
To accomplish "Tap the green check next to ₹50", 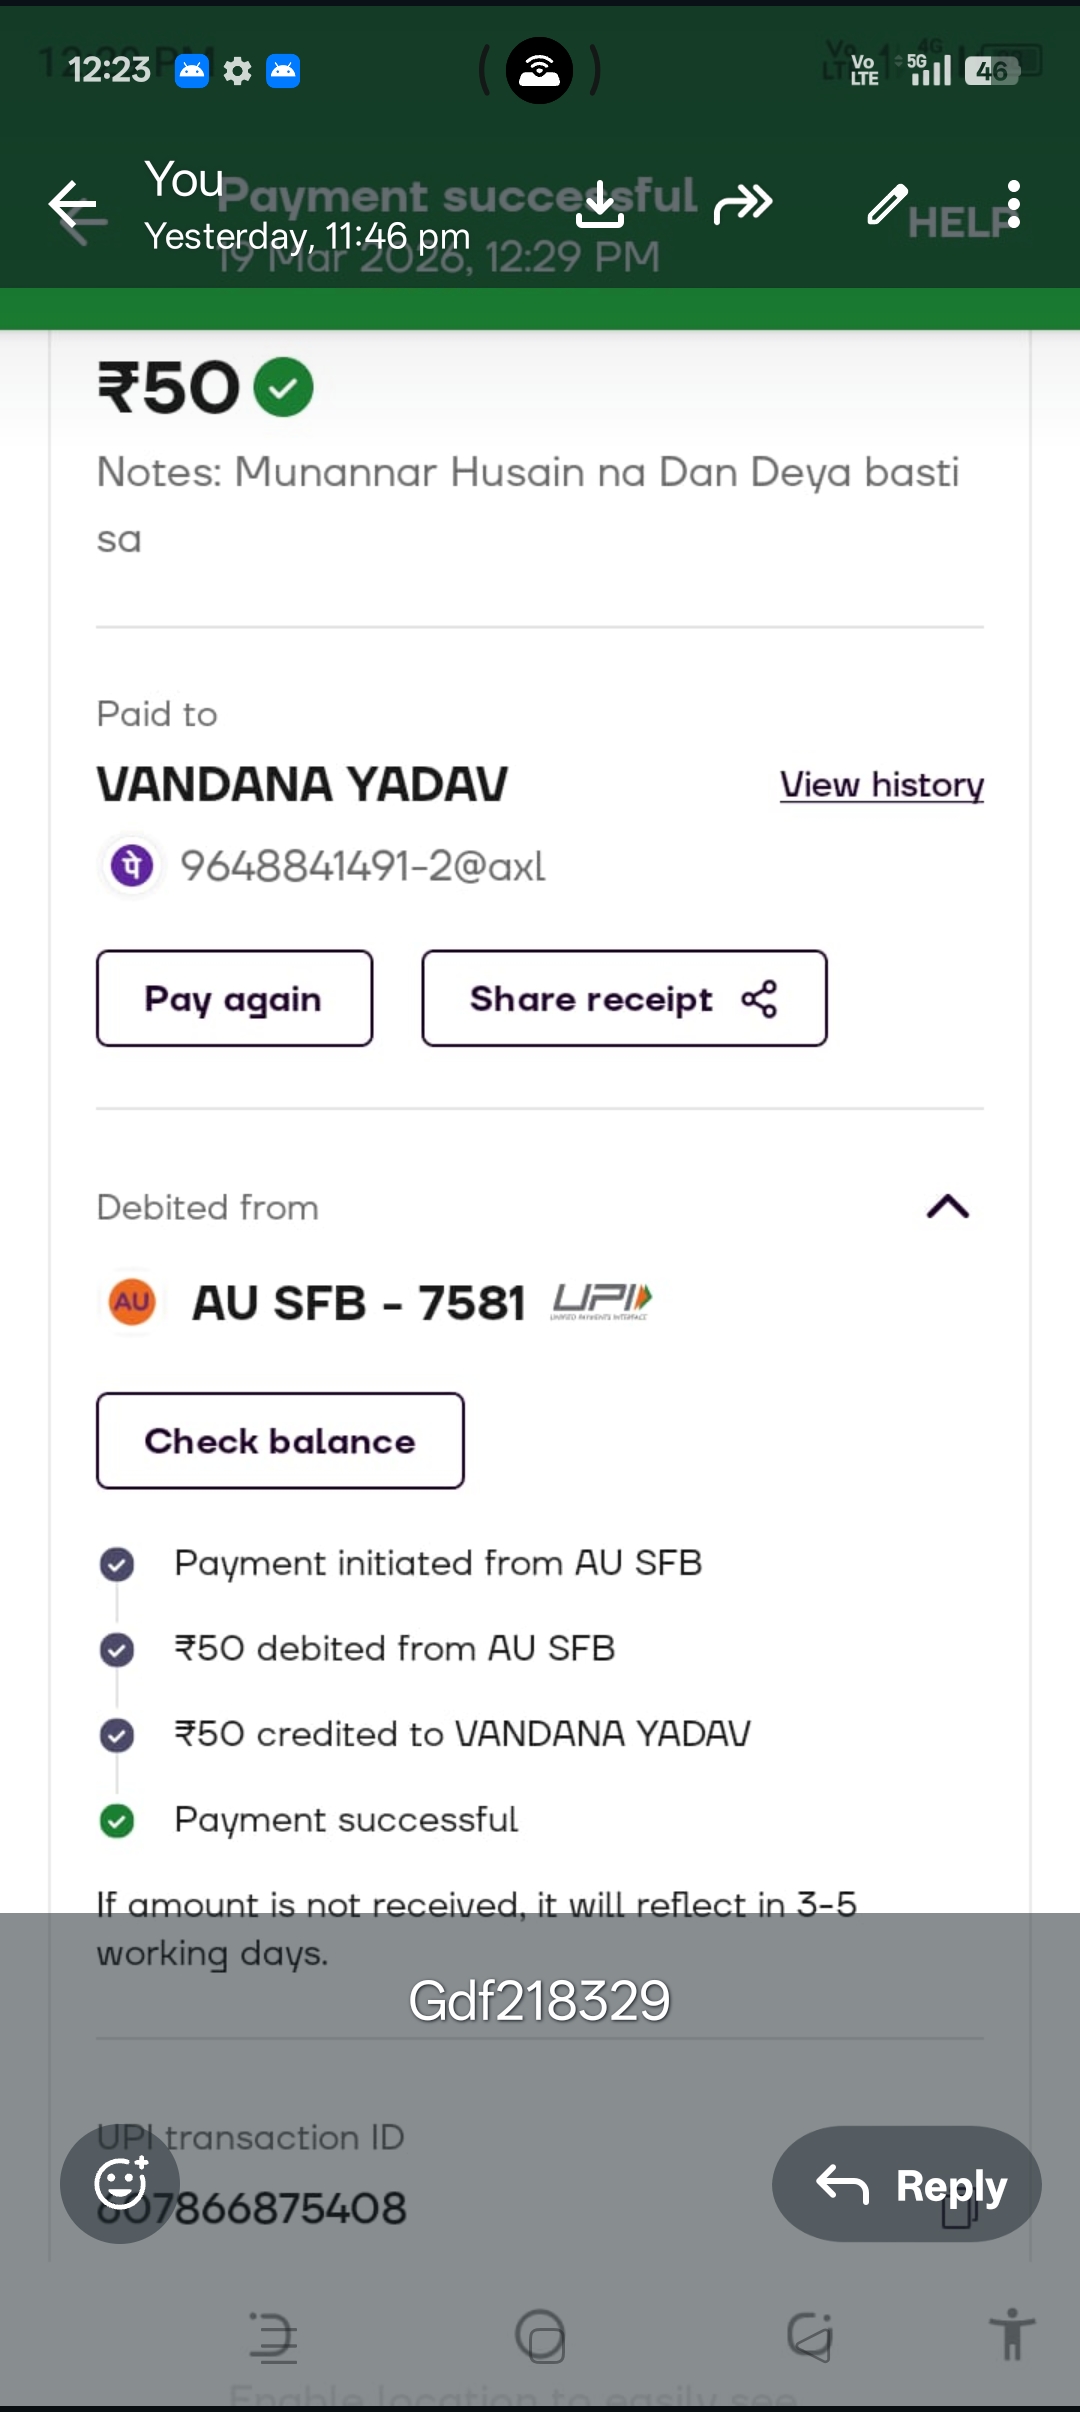I will (284, 387).
